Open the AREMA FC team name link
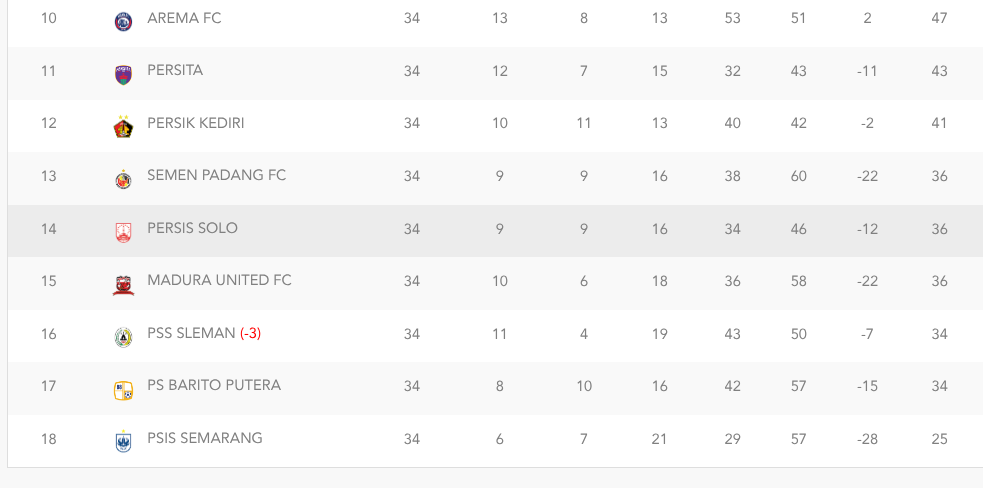The image size is (983, 488). [x=184, y=18]
